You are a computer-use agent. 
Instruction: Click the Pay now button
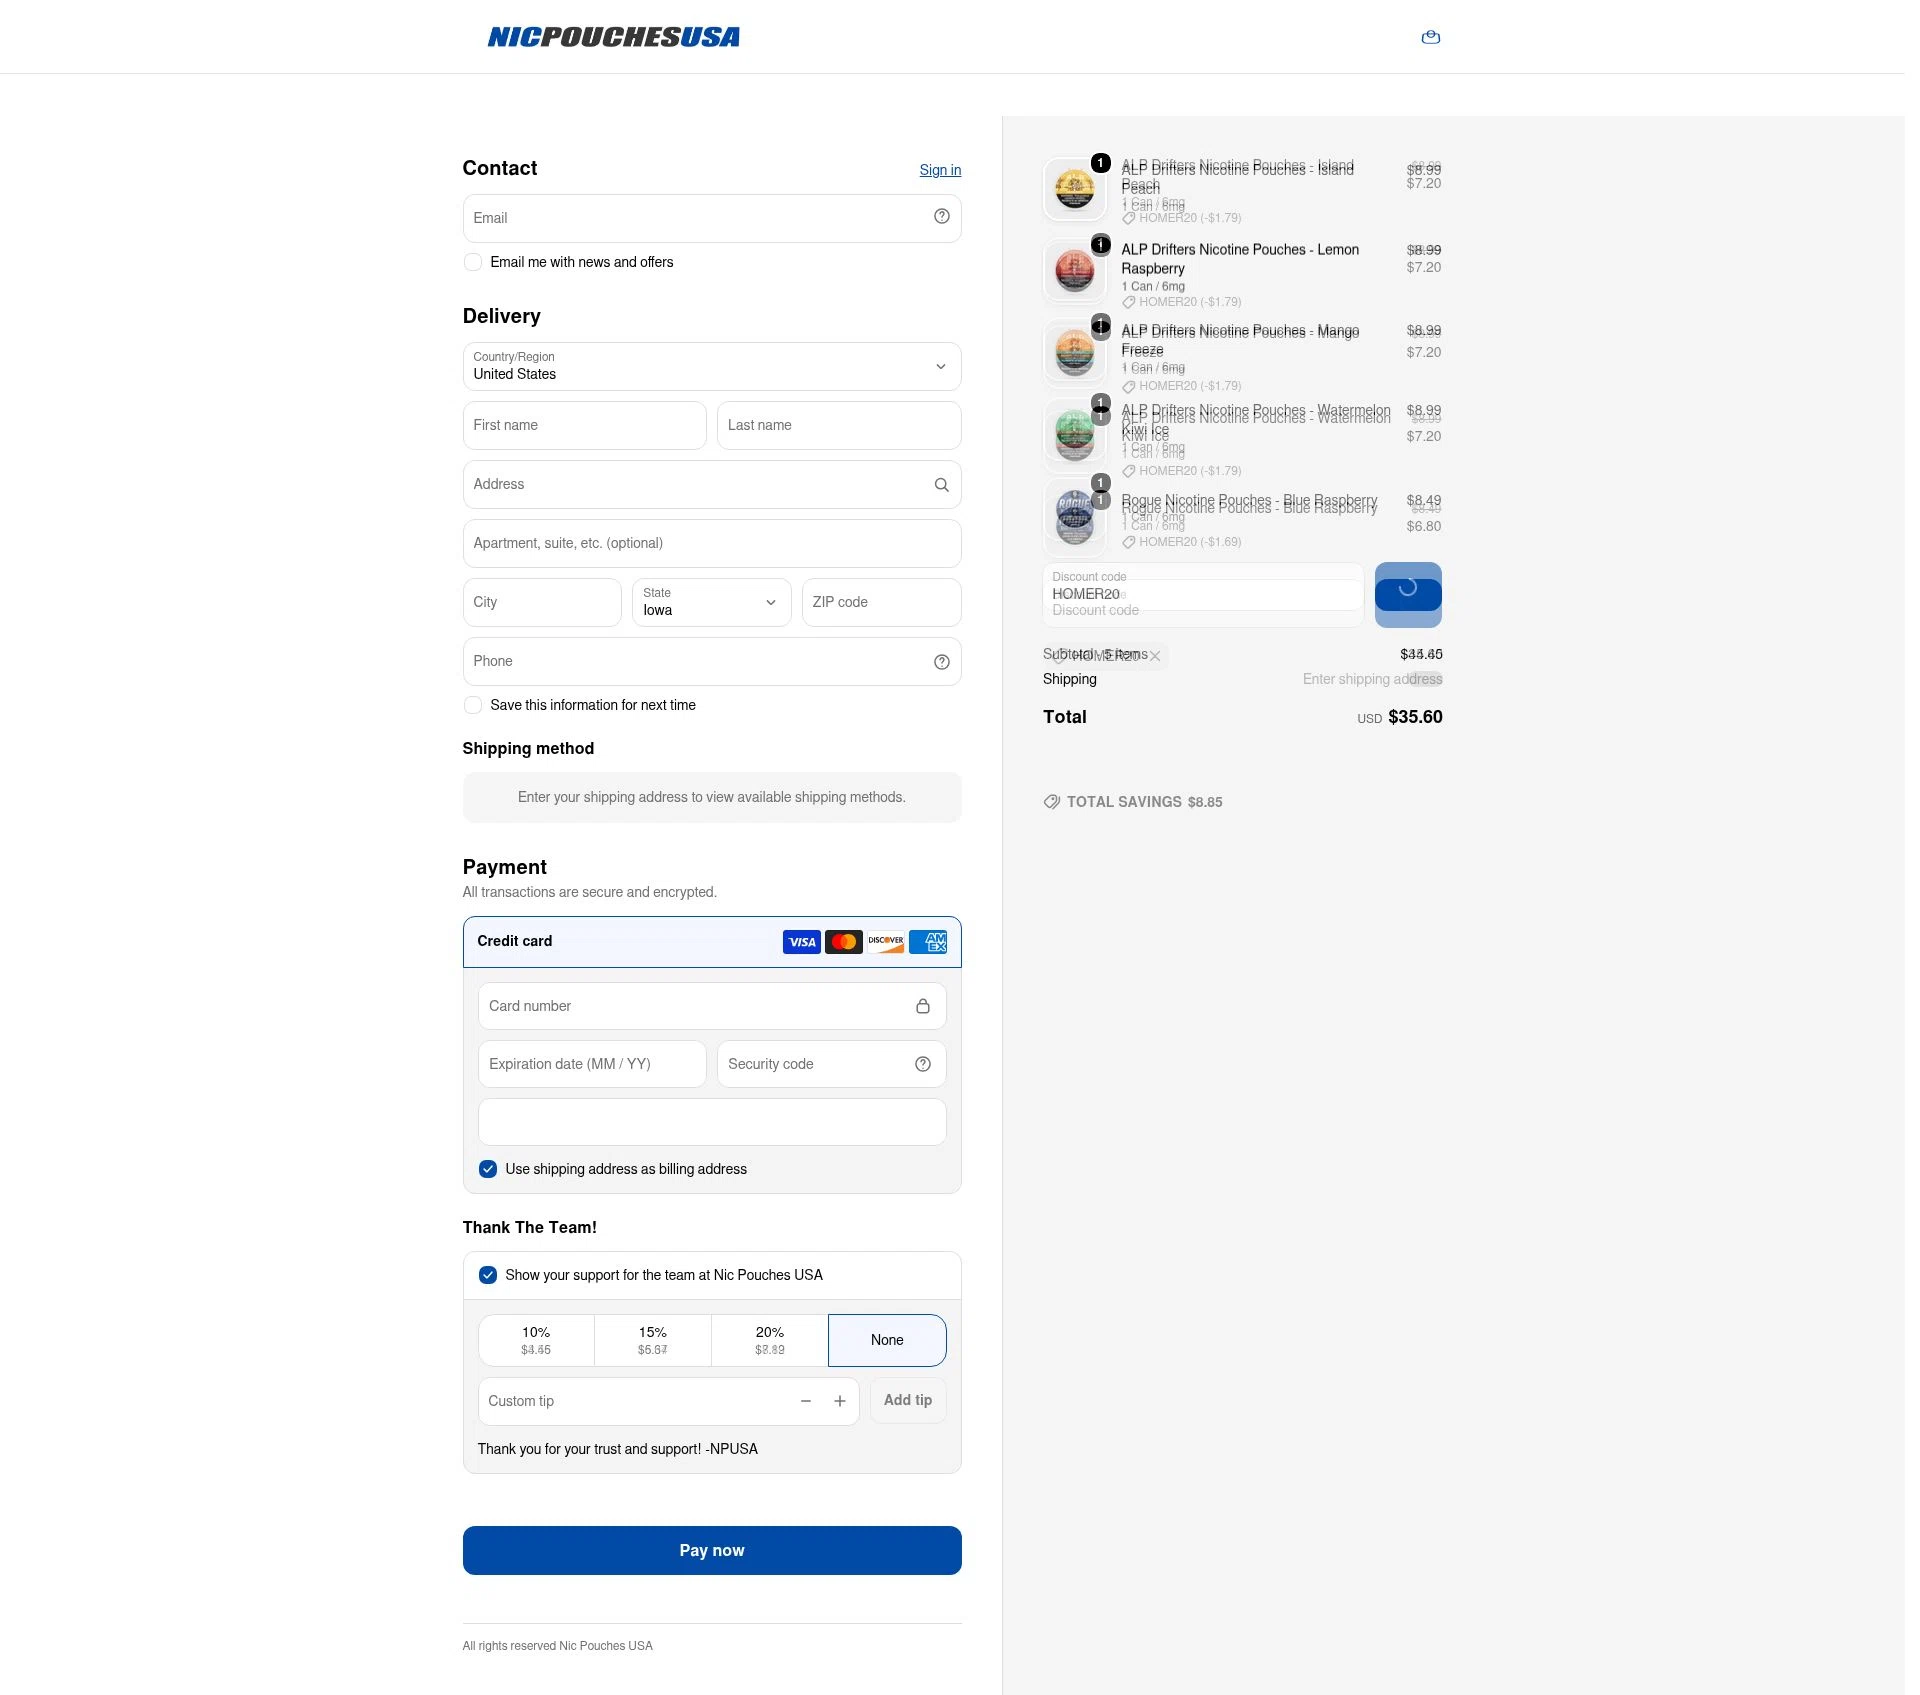(x=712, y=1550)
